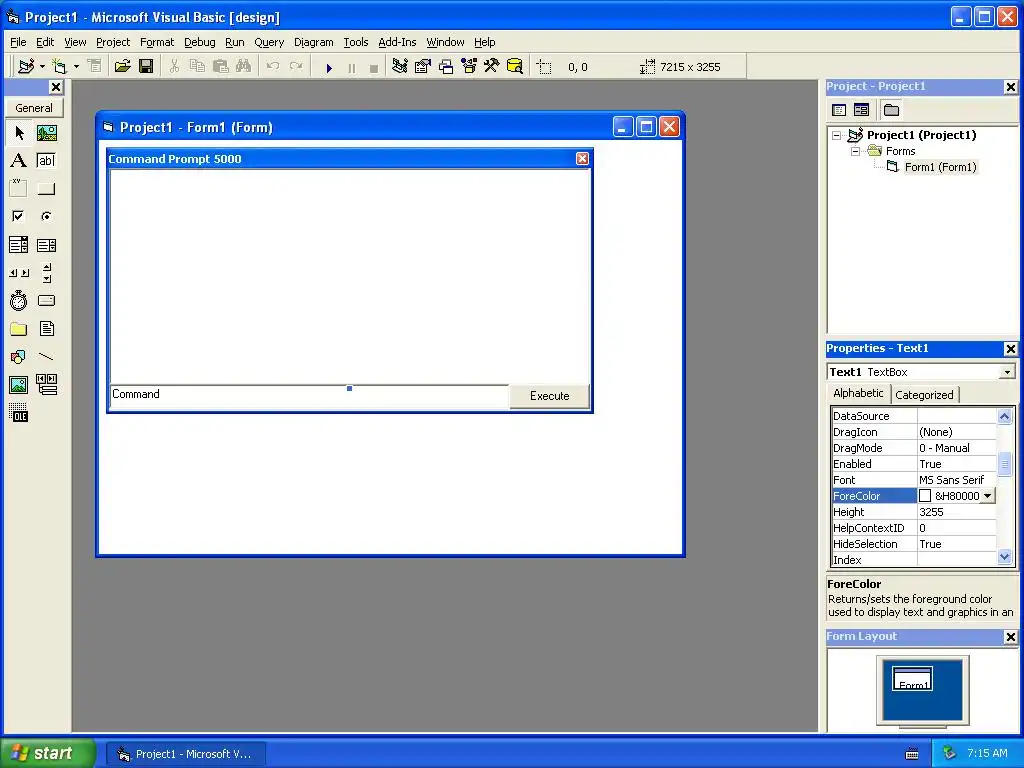Select the ListBox control tool

point(46,245)
